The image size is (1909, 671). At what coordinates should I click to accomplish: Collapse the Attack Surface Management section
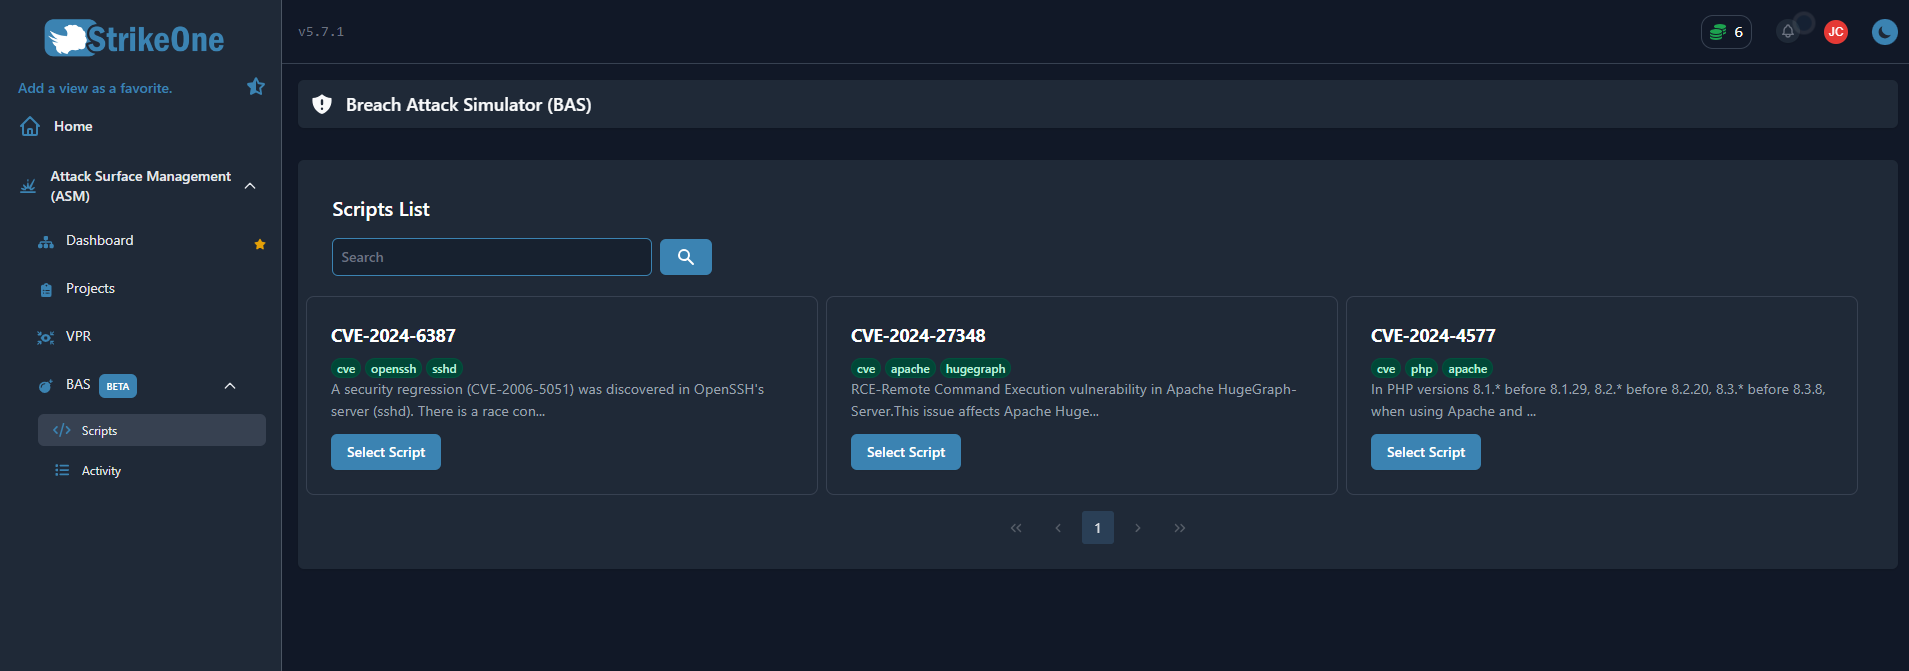click(x=250, y=186)
